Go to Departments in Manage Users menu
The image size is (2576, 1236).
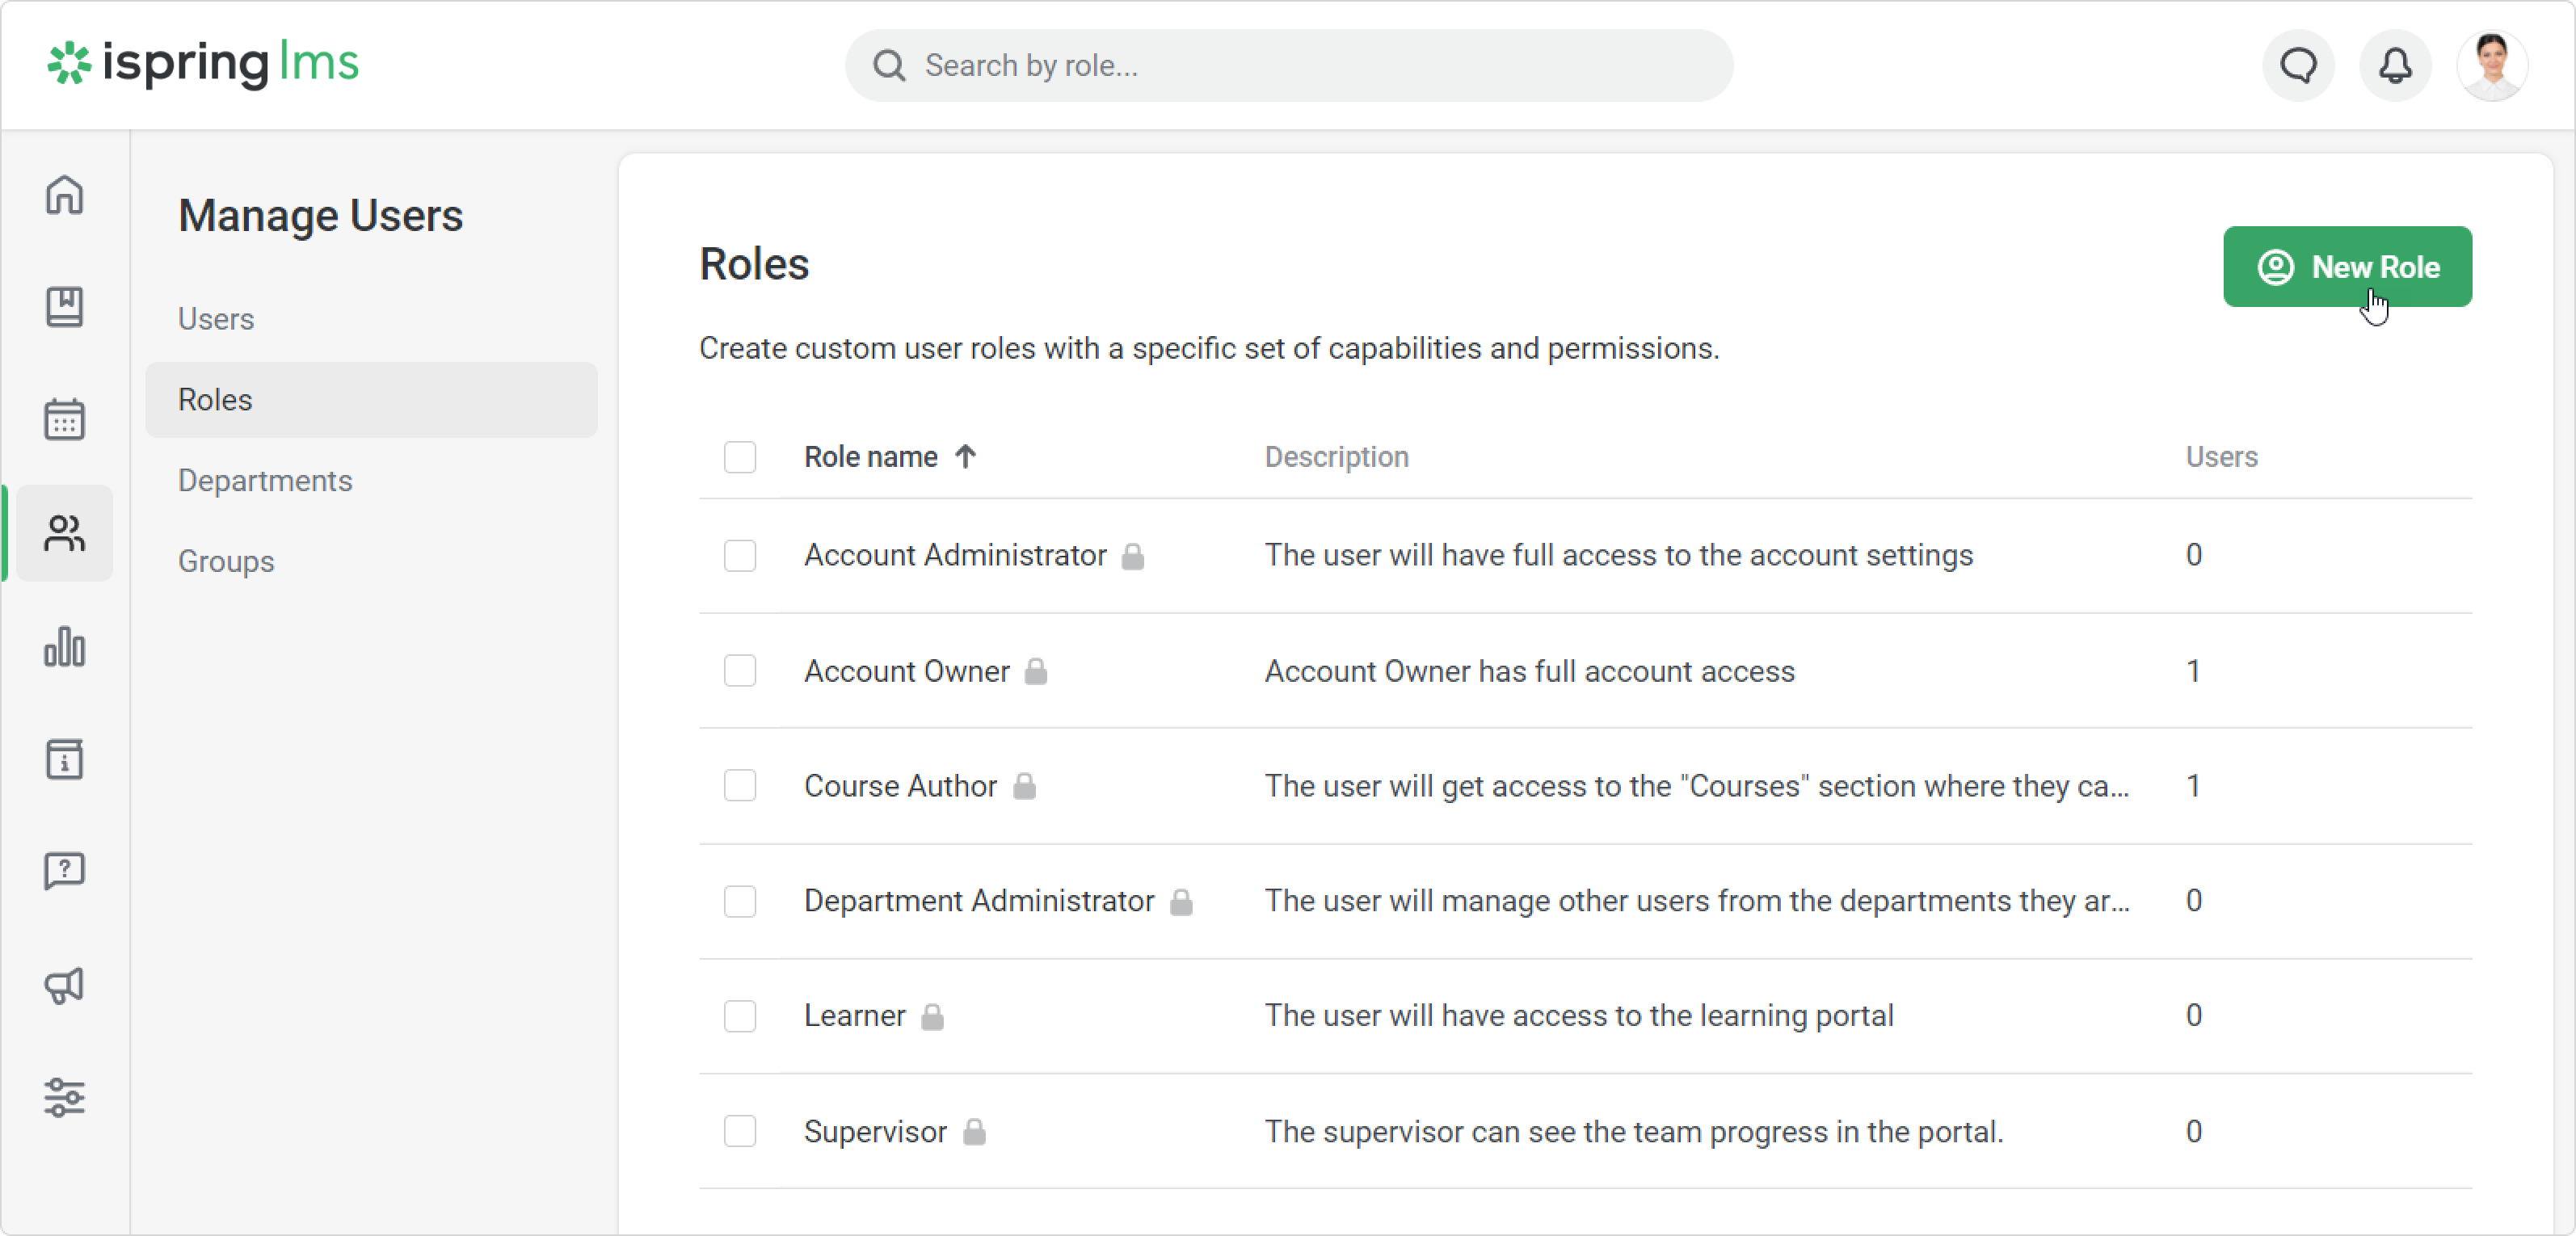point(265,481)
